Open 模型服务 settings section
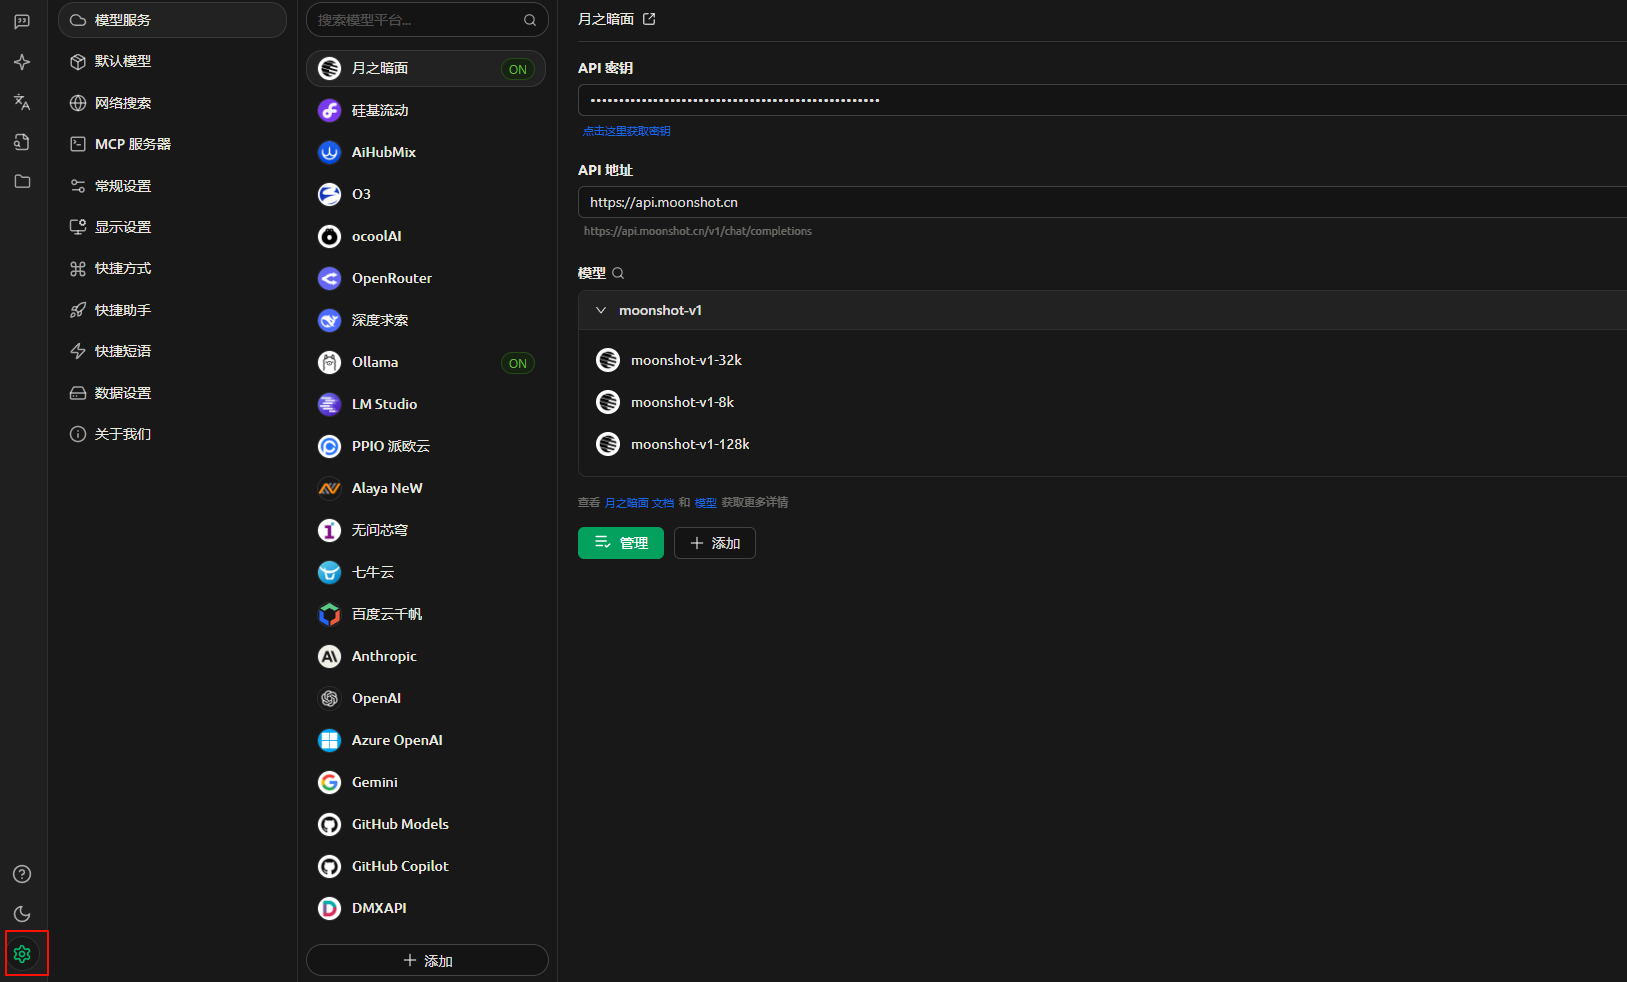Image resolution: width=1627 pixels, height=982 pixels. tap(172, 20)
